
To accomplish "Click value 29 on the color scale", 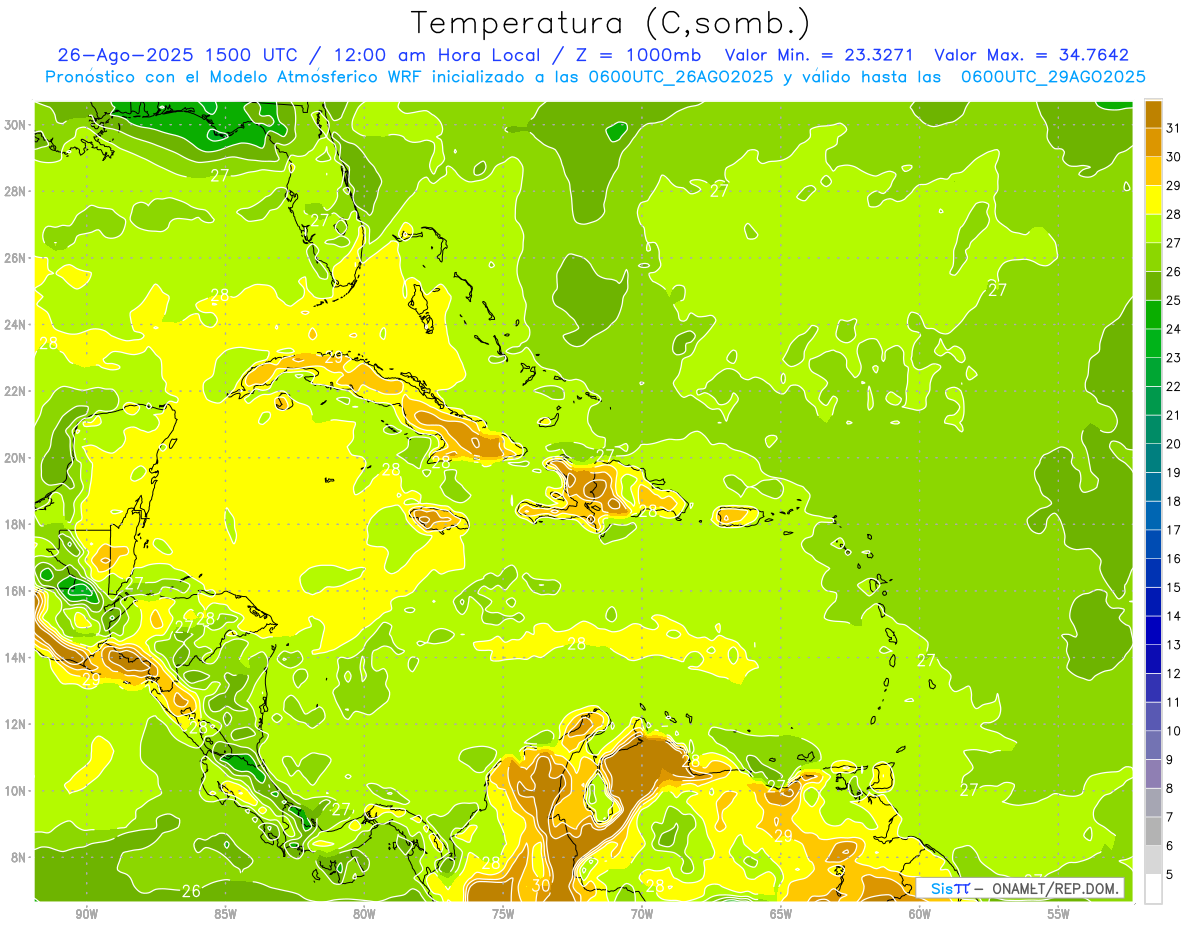I will click(1173, 186).
